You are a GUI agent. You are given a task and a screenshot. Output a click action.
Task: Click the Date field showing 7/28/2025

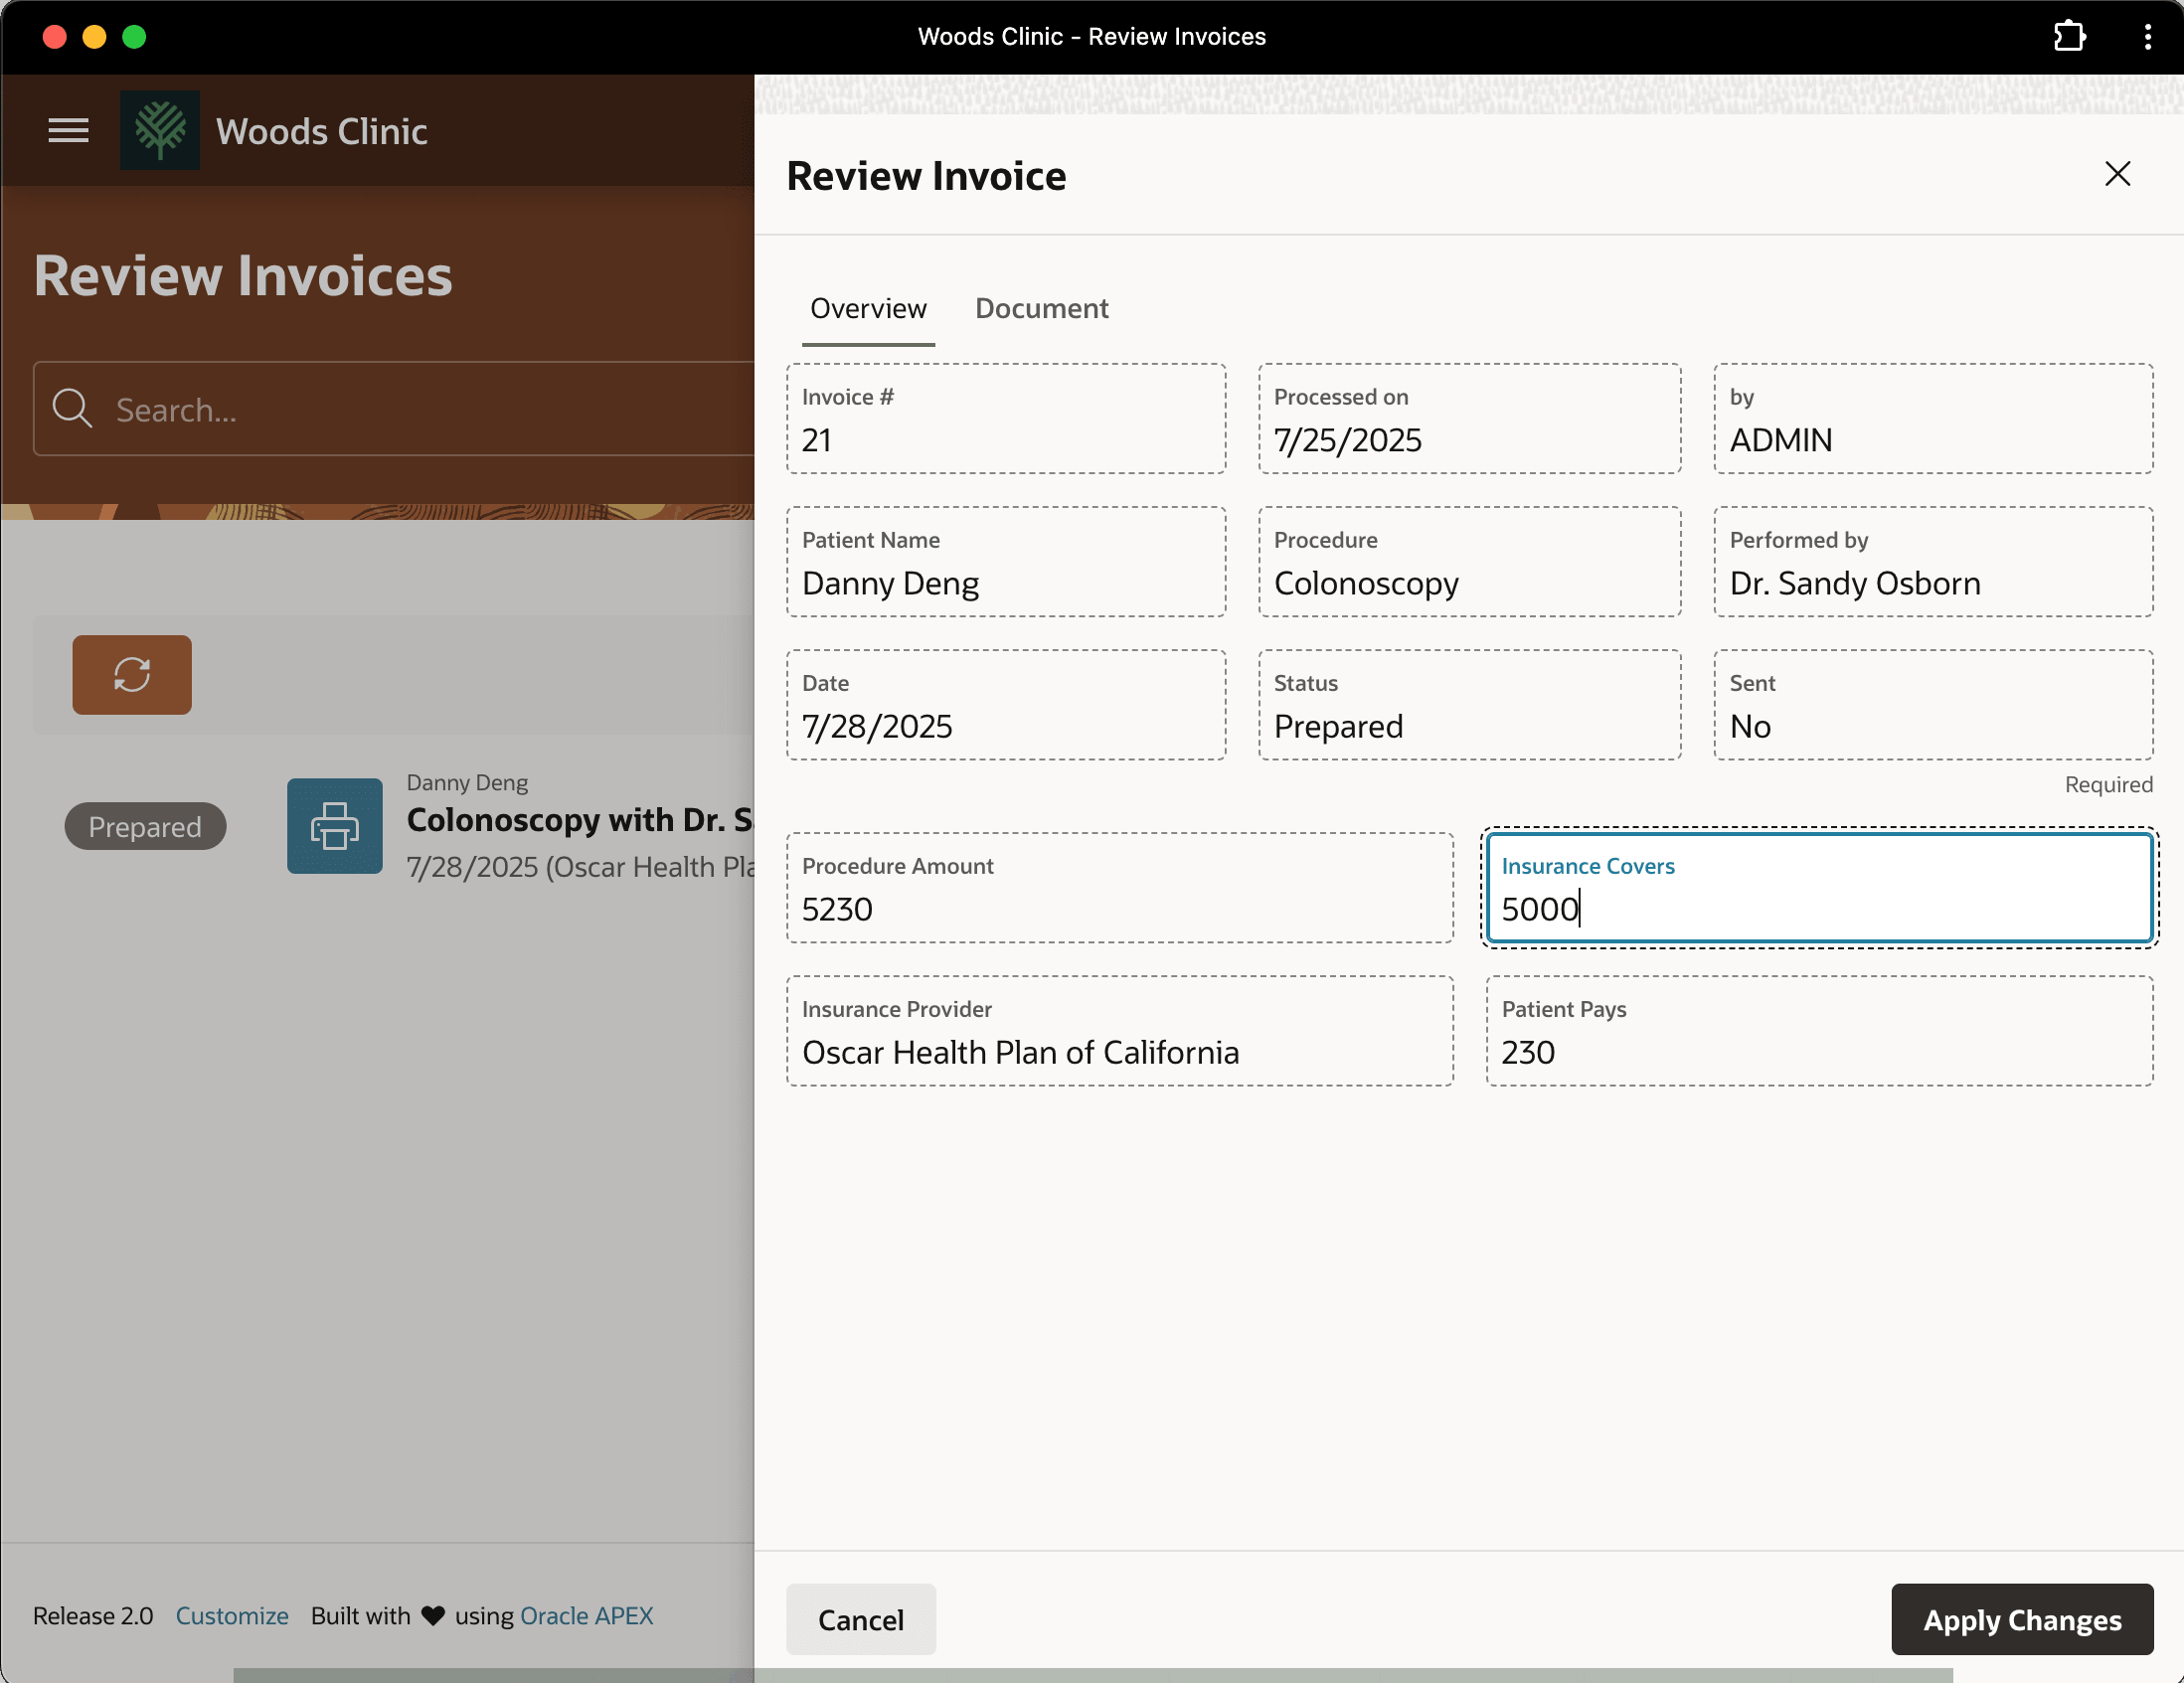point(1006,705)
